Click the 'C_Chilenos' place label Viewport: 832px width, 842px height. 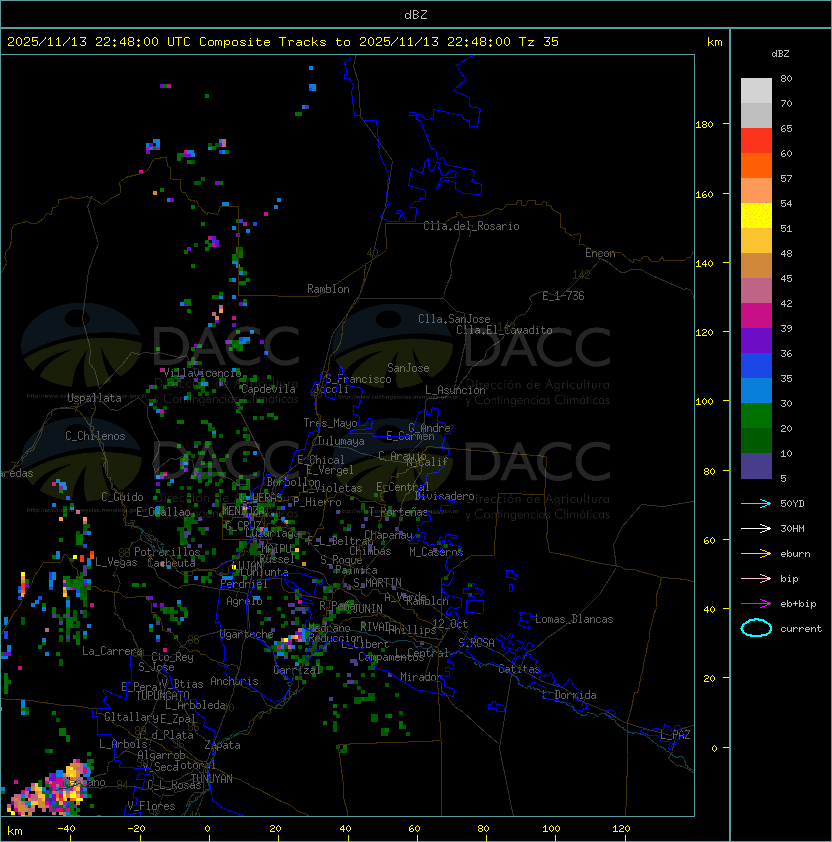tap(95, 436)
